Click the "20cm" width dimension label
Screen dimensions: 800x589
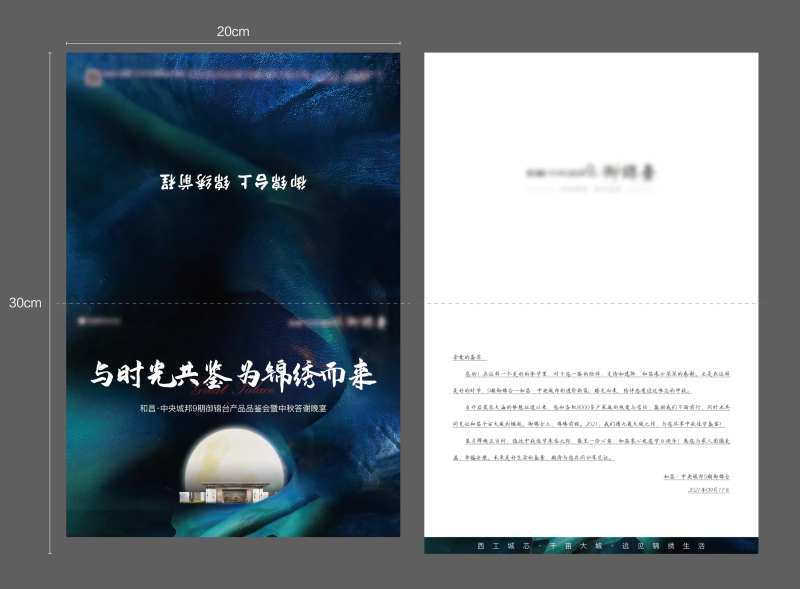coord(233,32)
